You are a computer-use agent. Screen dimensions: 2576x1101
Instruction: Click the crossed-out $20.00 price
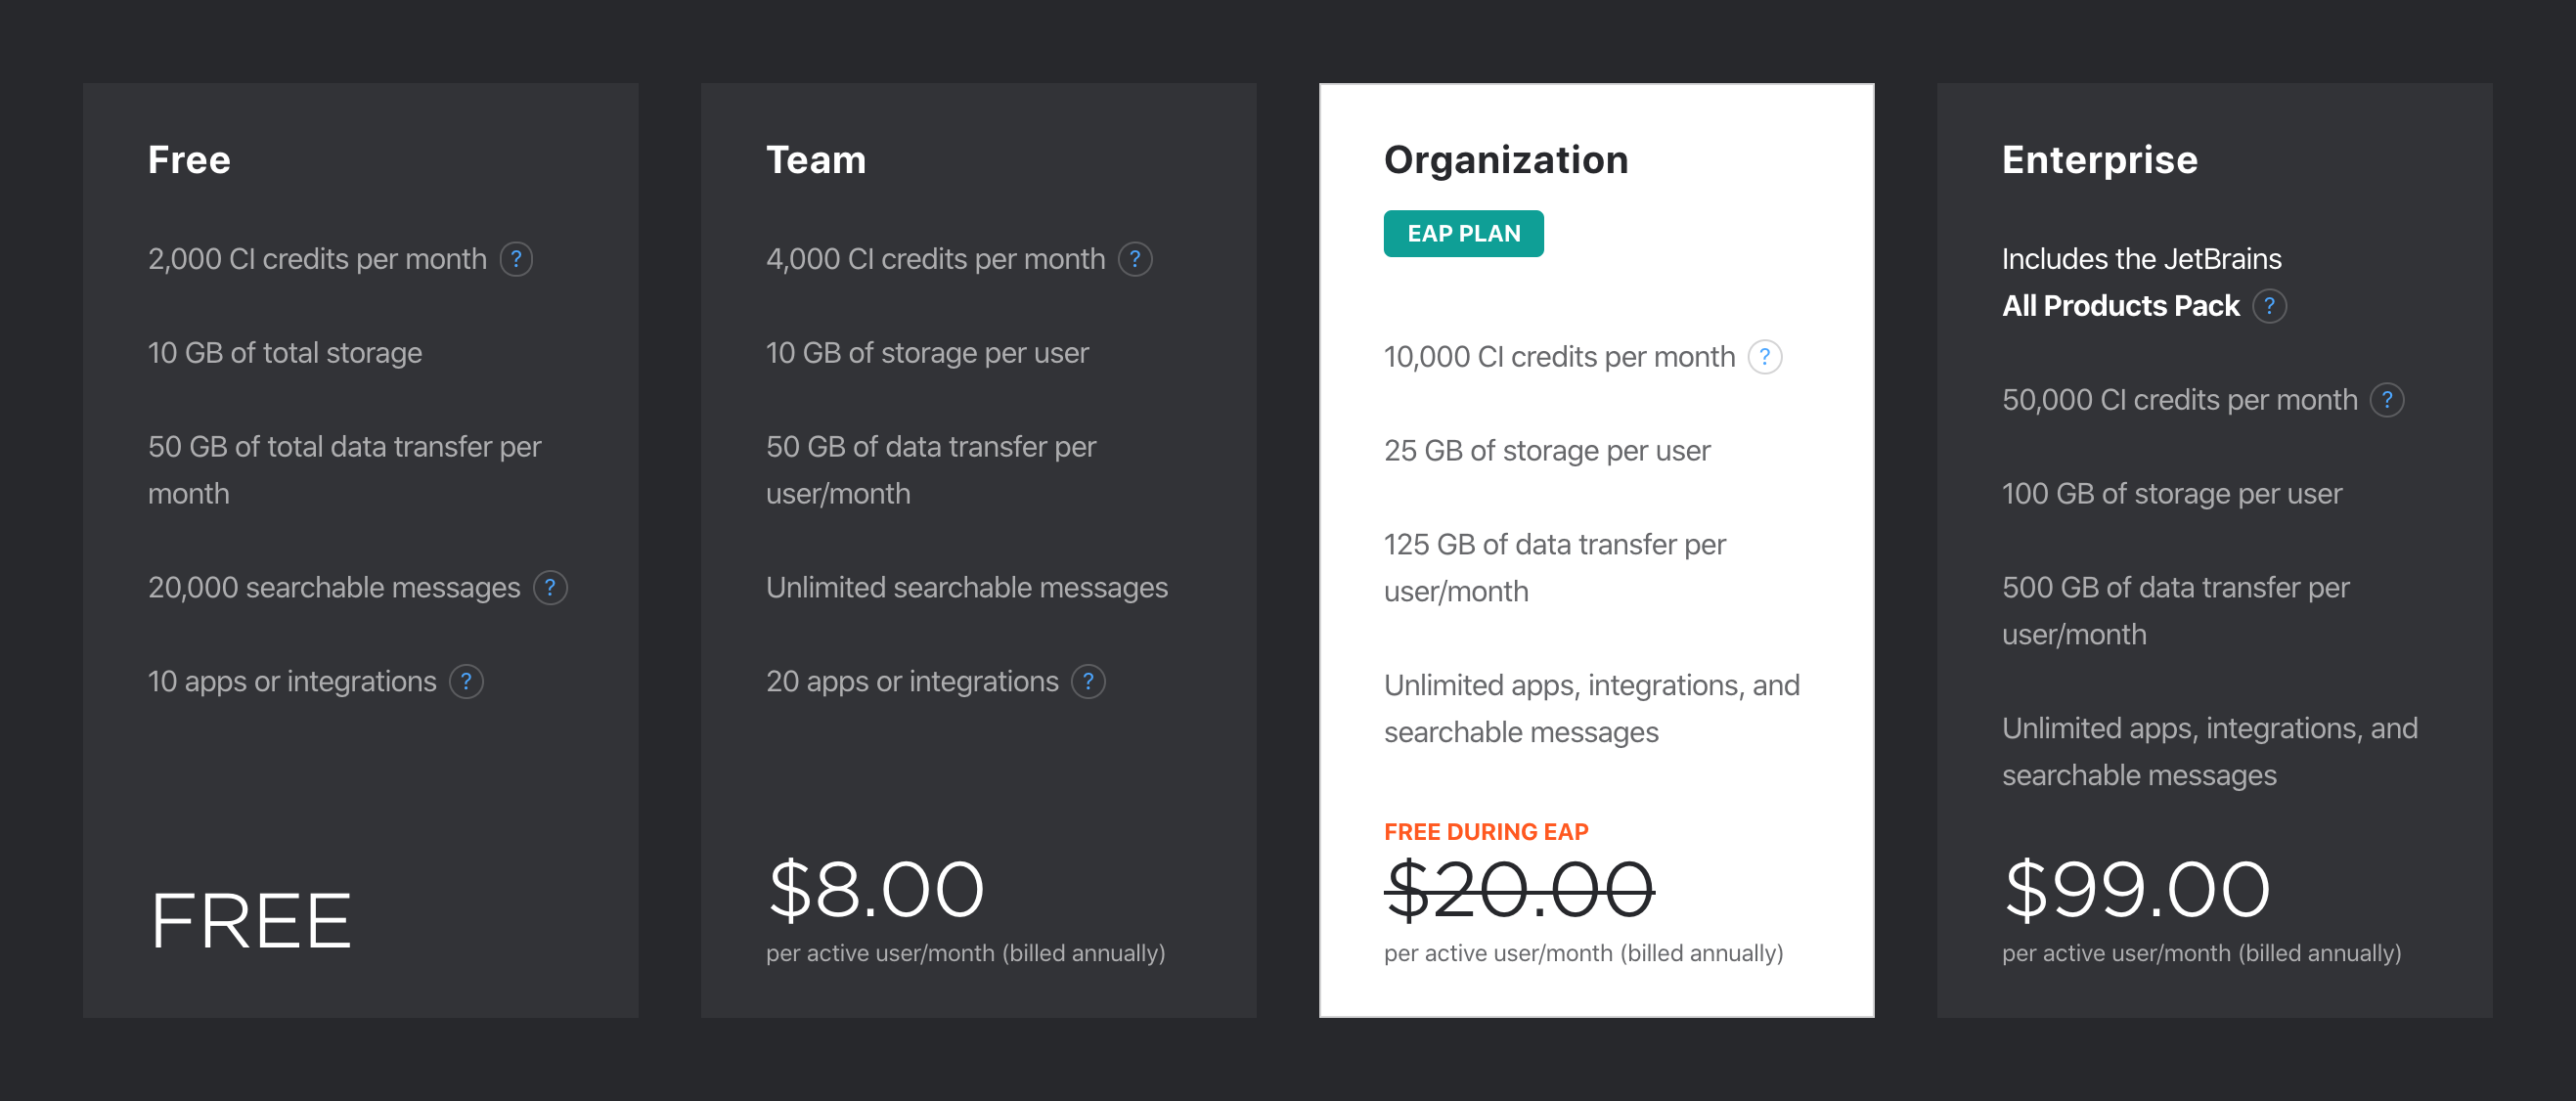1518,889
